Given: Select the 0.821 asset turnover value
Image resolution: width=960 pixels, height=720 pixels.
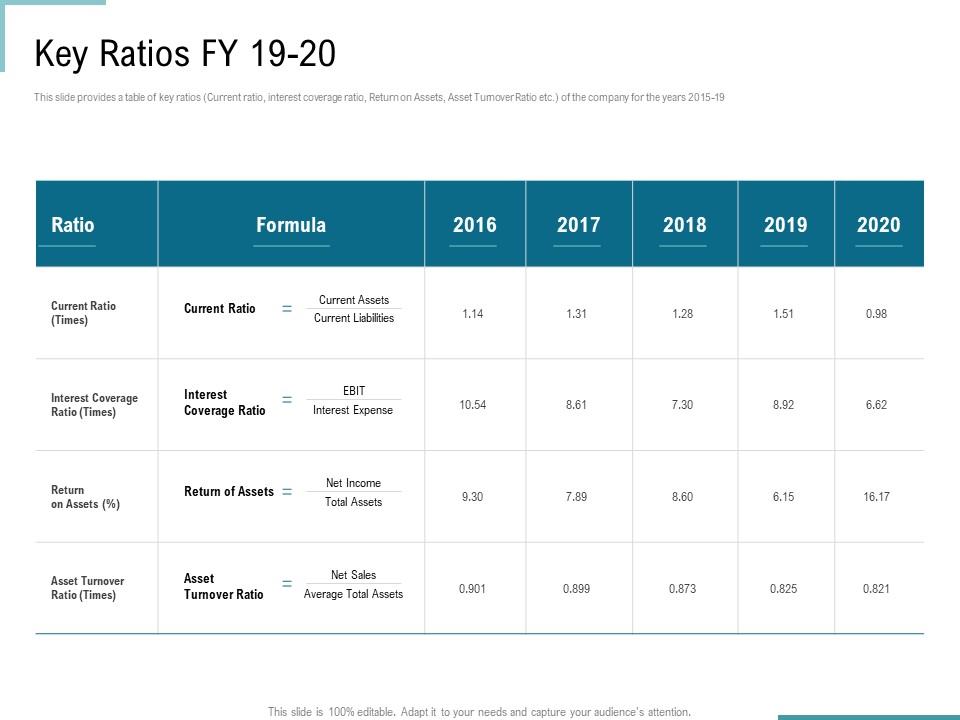Looking at the screenshot, I should pos(876,588).
